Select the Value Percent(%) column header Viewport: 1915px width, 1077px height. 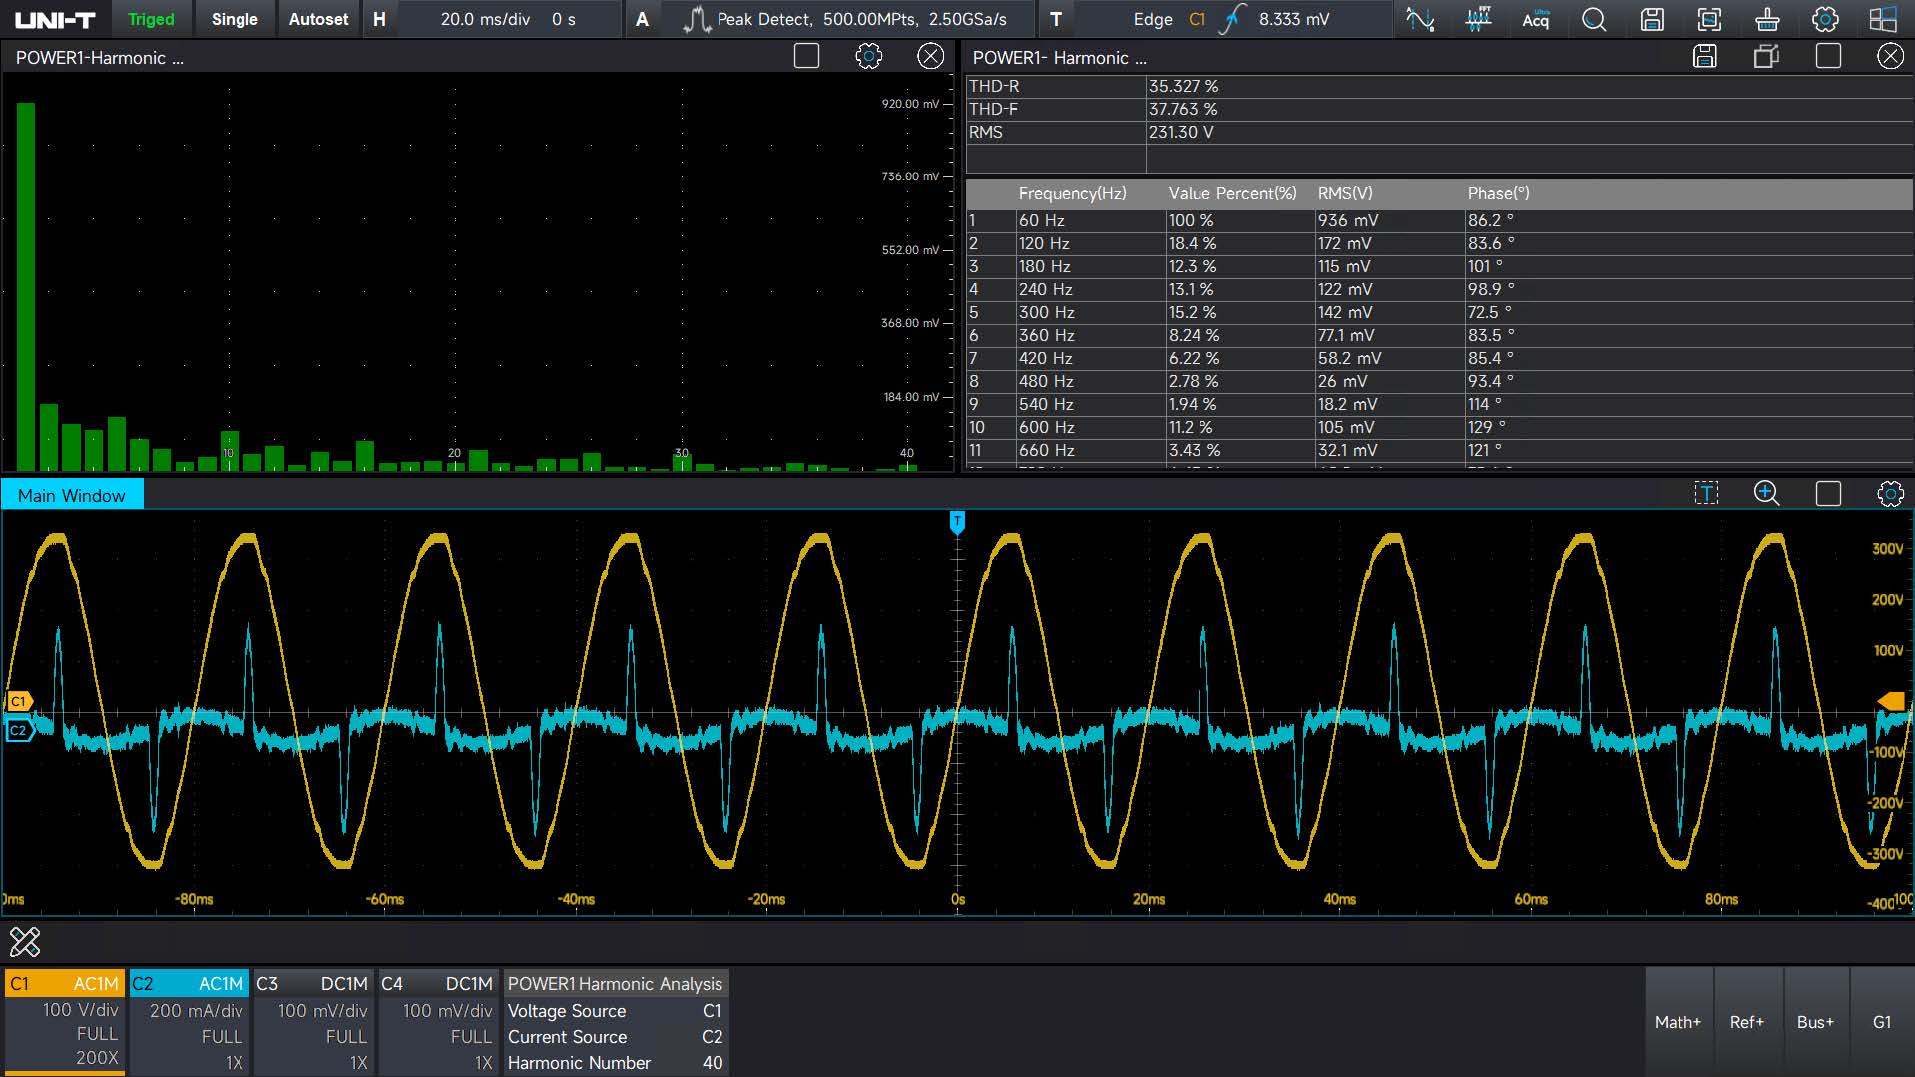1232,193
